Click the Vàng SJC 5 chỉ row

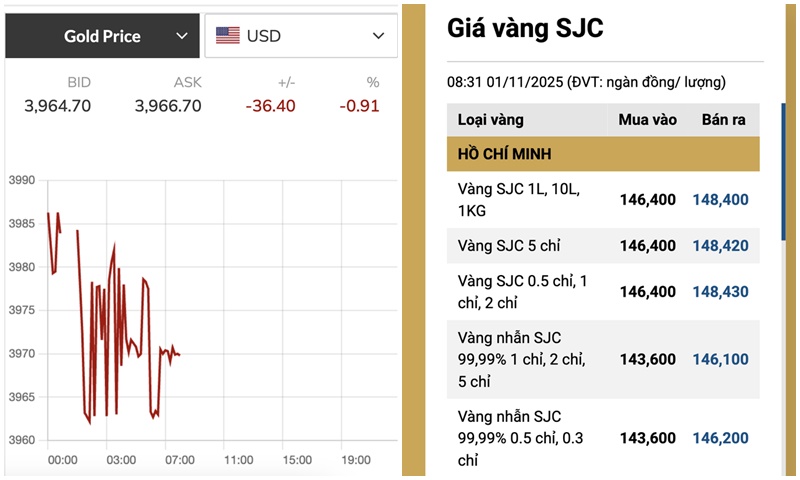(x=508, y=245)
